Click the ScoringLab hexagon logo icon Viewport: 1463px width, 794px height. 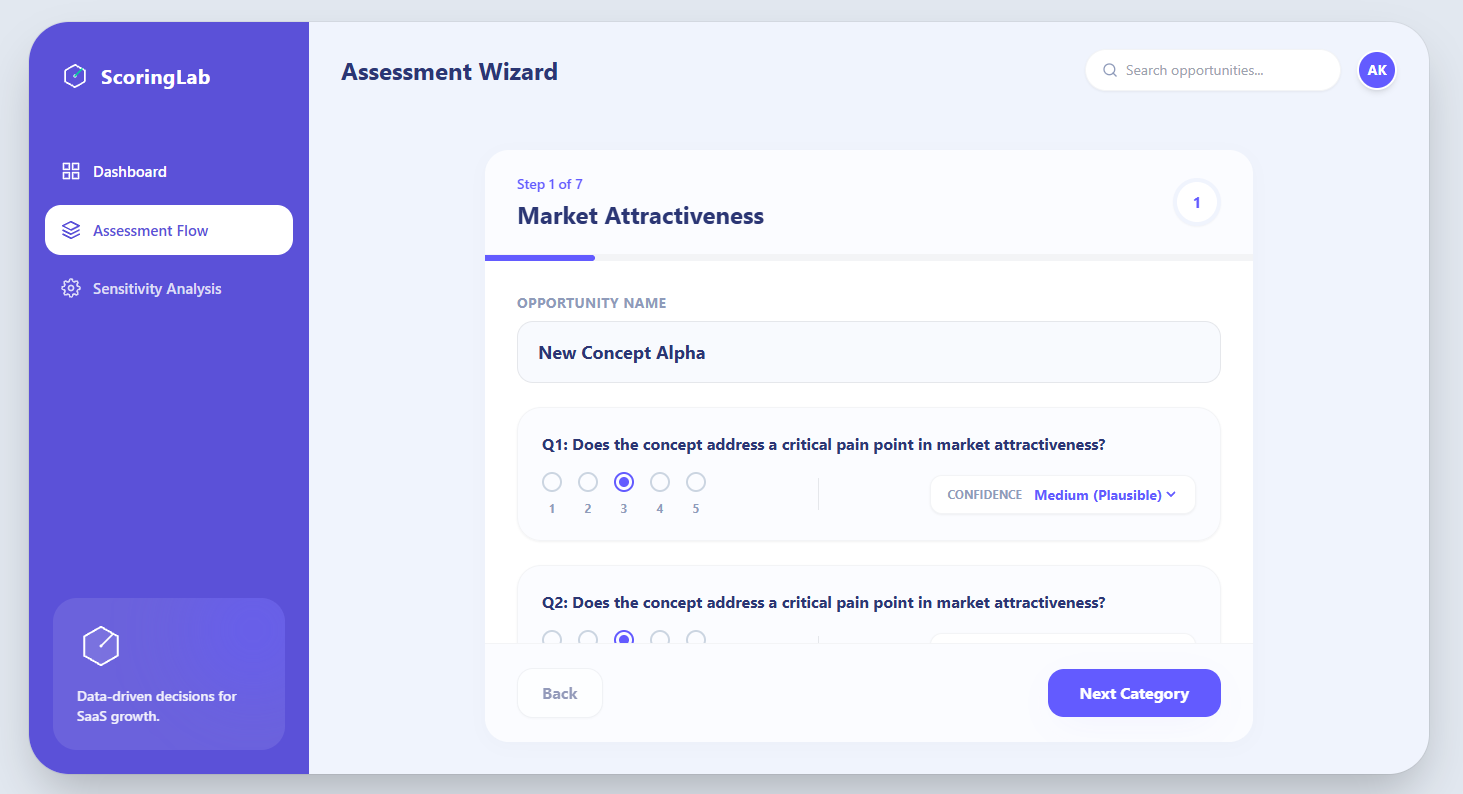pyautogui.click(x=74, y=77)
